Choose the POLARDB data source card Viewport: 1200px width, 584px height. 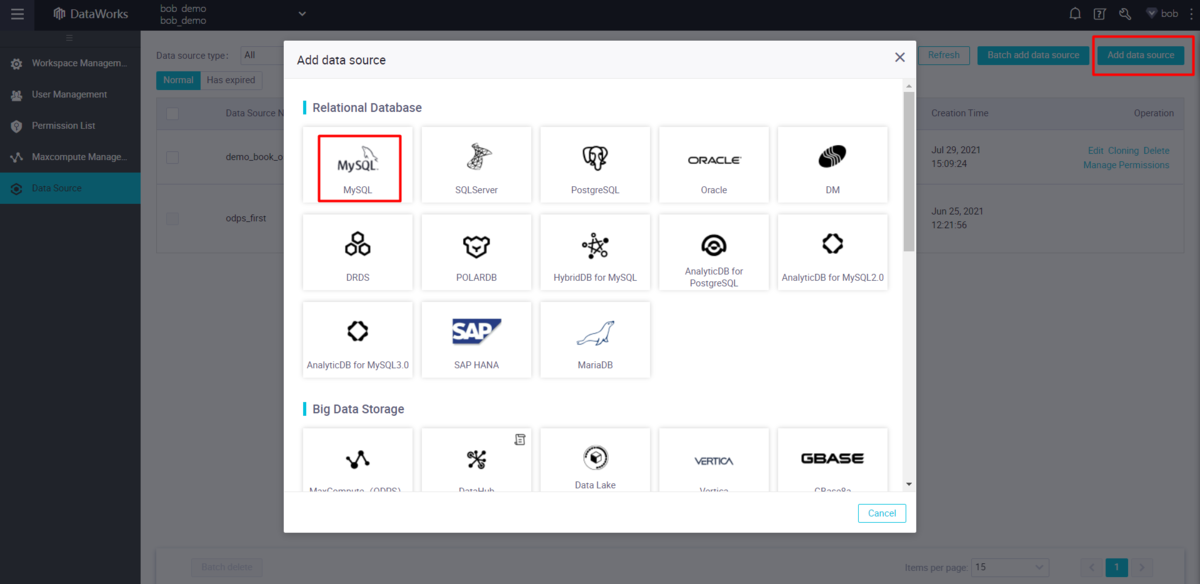coord(476,252)
